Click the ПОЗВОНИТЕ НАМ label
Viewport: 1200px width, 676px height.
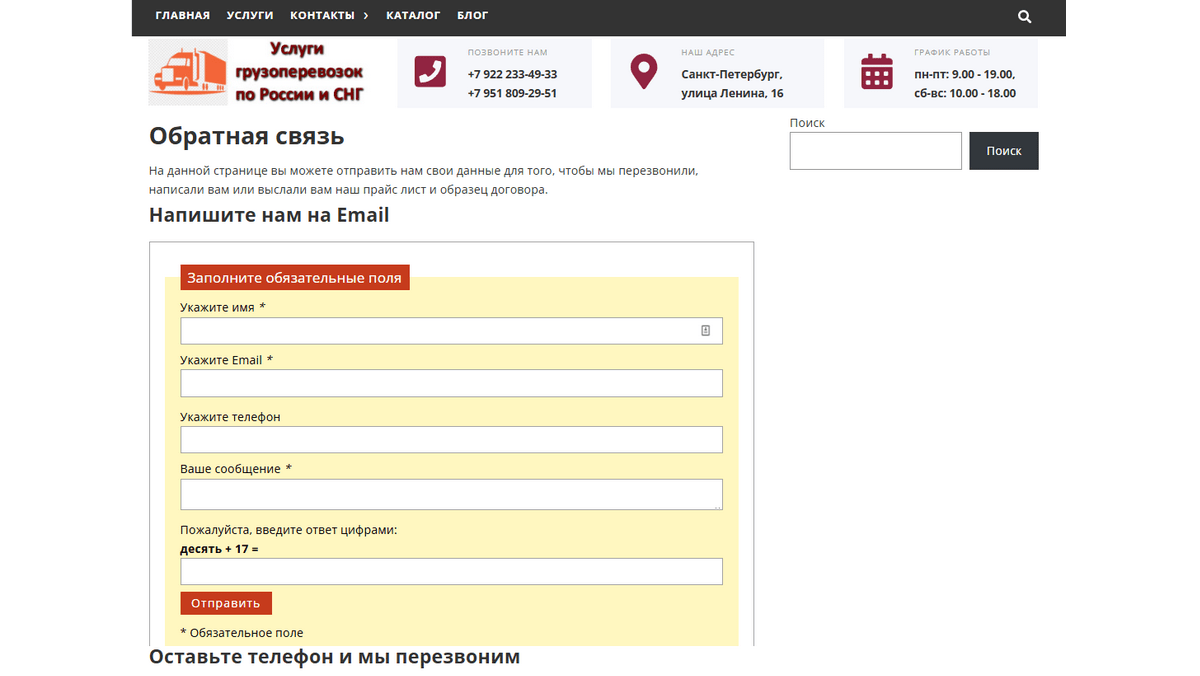point(507,52)
